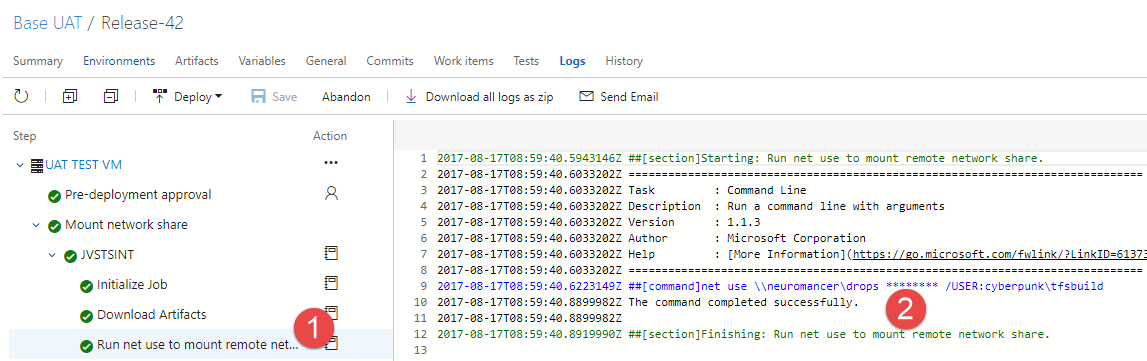Click the Expand all steps icon
The width and height of the screenshot is (1147, 361).
[69, 96]
